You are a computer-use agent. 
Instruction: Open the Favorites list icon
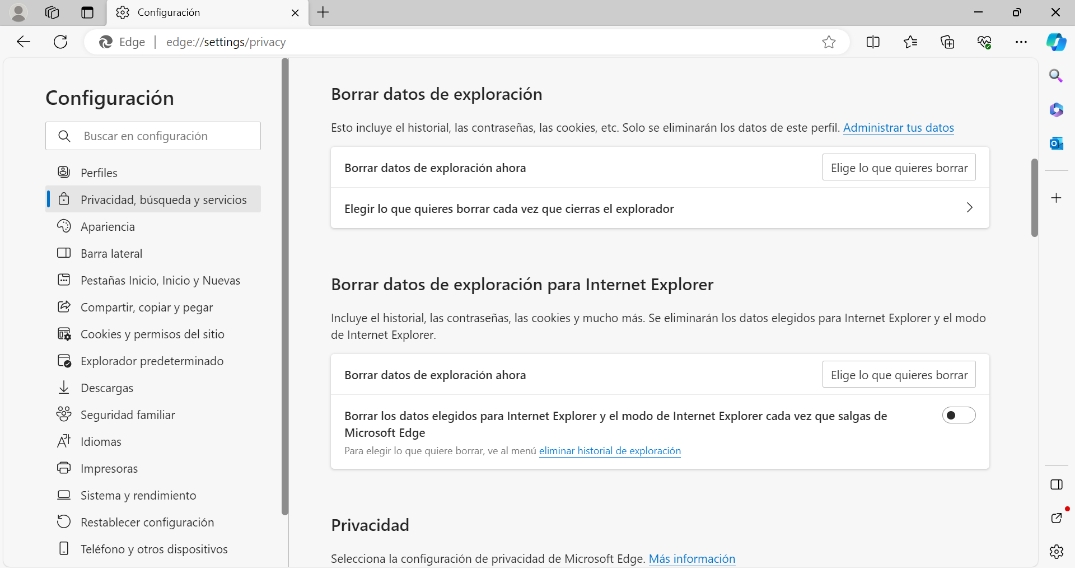point(910,42)
